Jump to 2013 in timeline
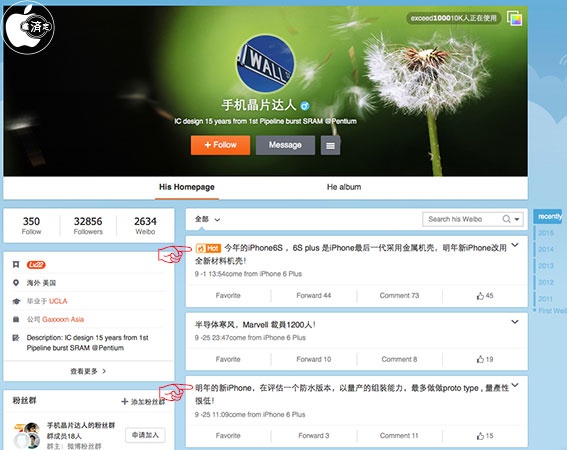 pyautogui.click(x=546, y=266)
